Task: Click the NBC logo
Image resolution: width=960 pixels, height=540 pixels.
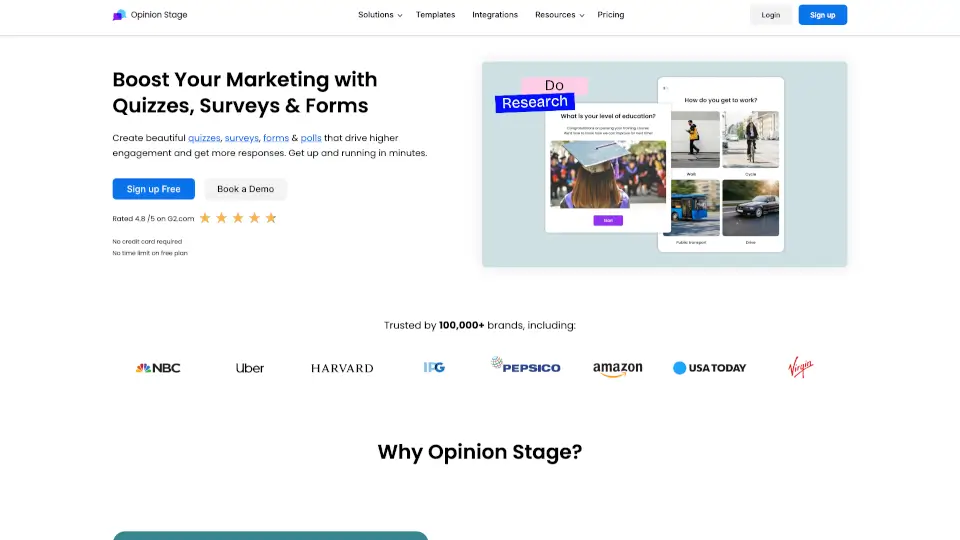Action: pyautogui.click(x=158, y=368)
